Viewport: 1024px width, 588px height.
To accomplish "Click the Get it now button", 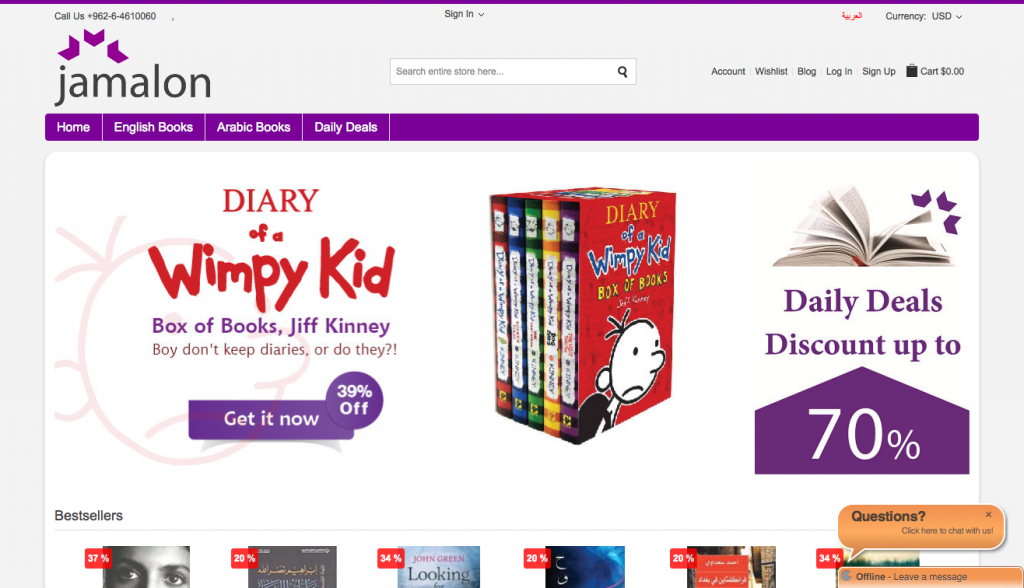I will point(271,419).
